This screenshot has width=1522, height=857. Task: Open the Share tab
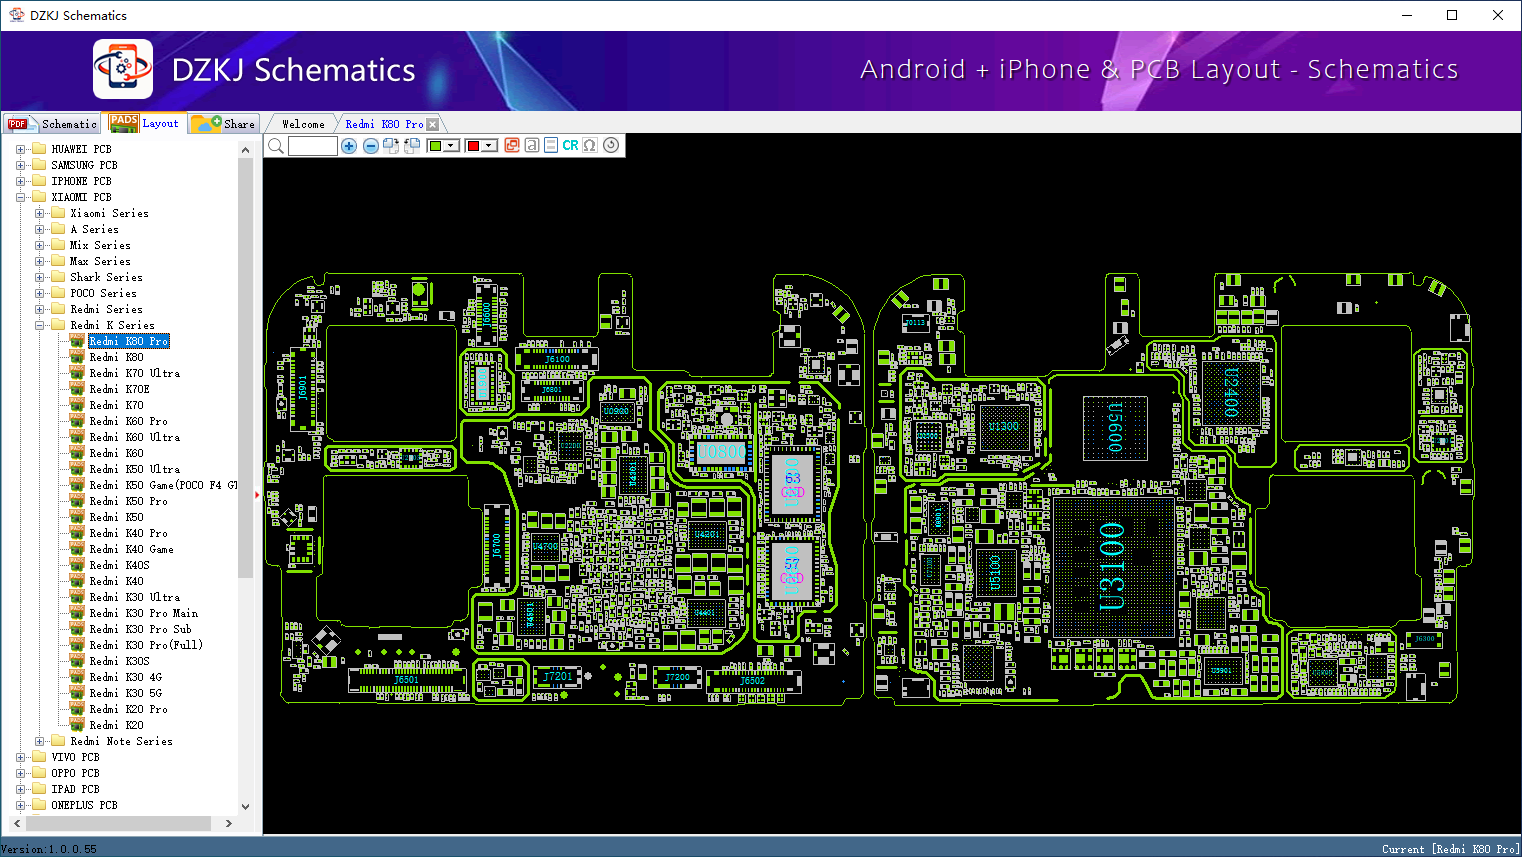(x=224, y=124)
